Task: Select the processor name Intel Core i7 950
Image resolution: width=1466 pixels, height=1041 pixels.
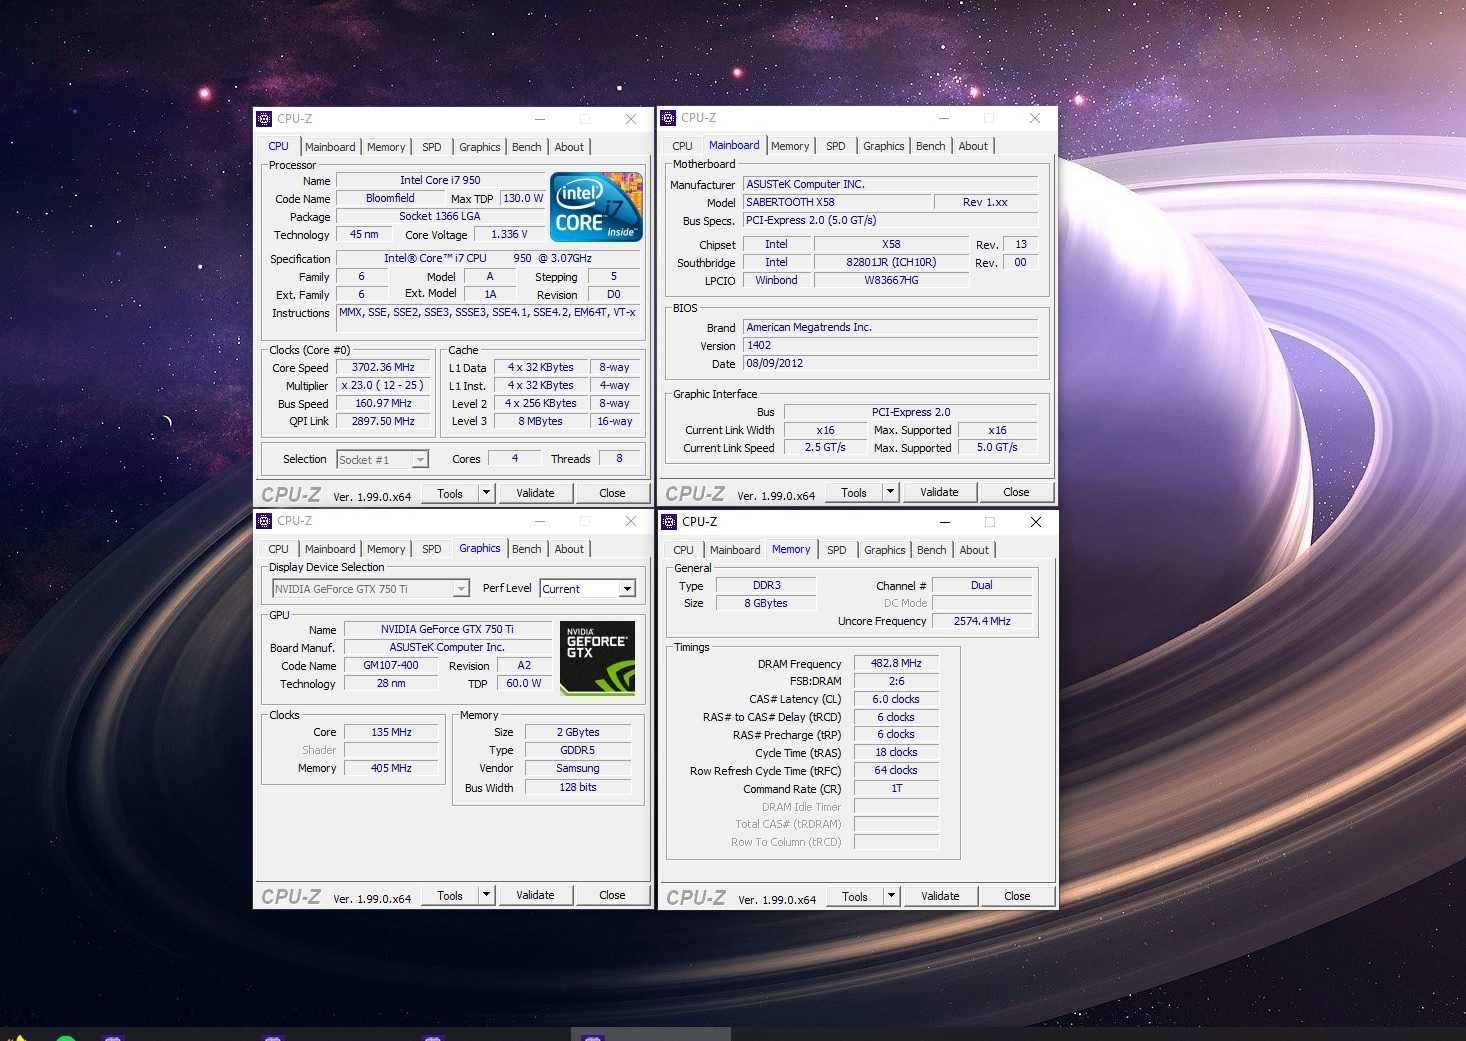Action: coord(440,181)
